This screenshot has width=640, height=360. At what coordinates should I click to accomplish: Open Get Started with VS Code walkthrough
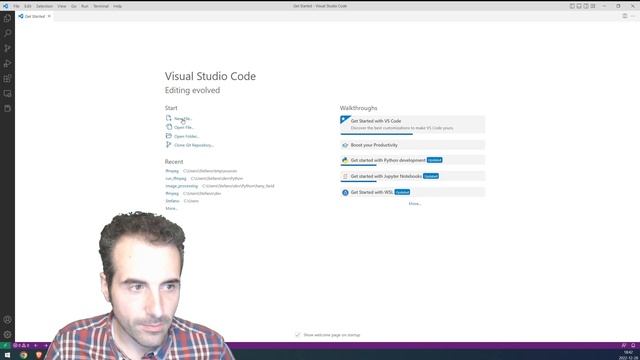(413, 124)
